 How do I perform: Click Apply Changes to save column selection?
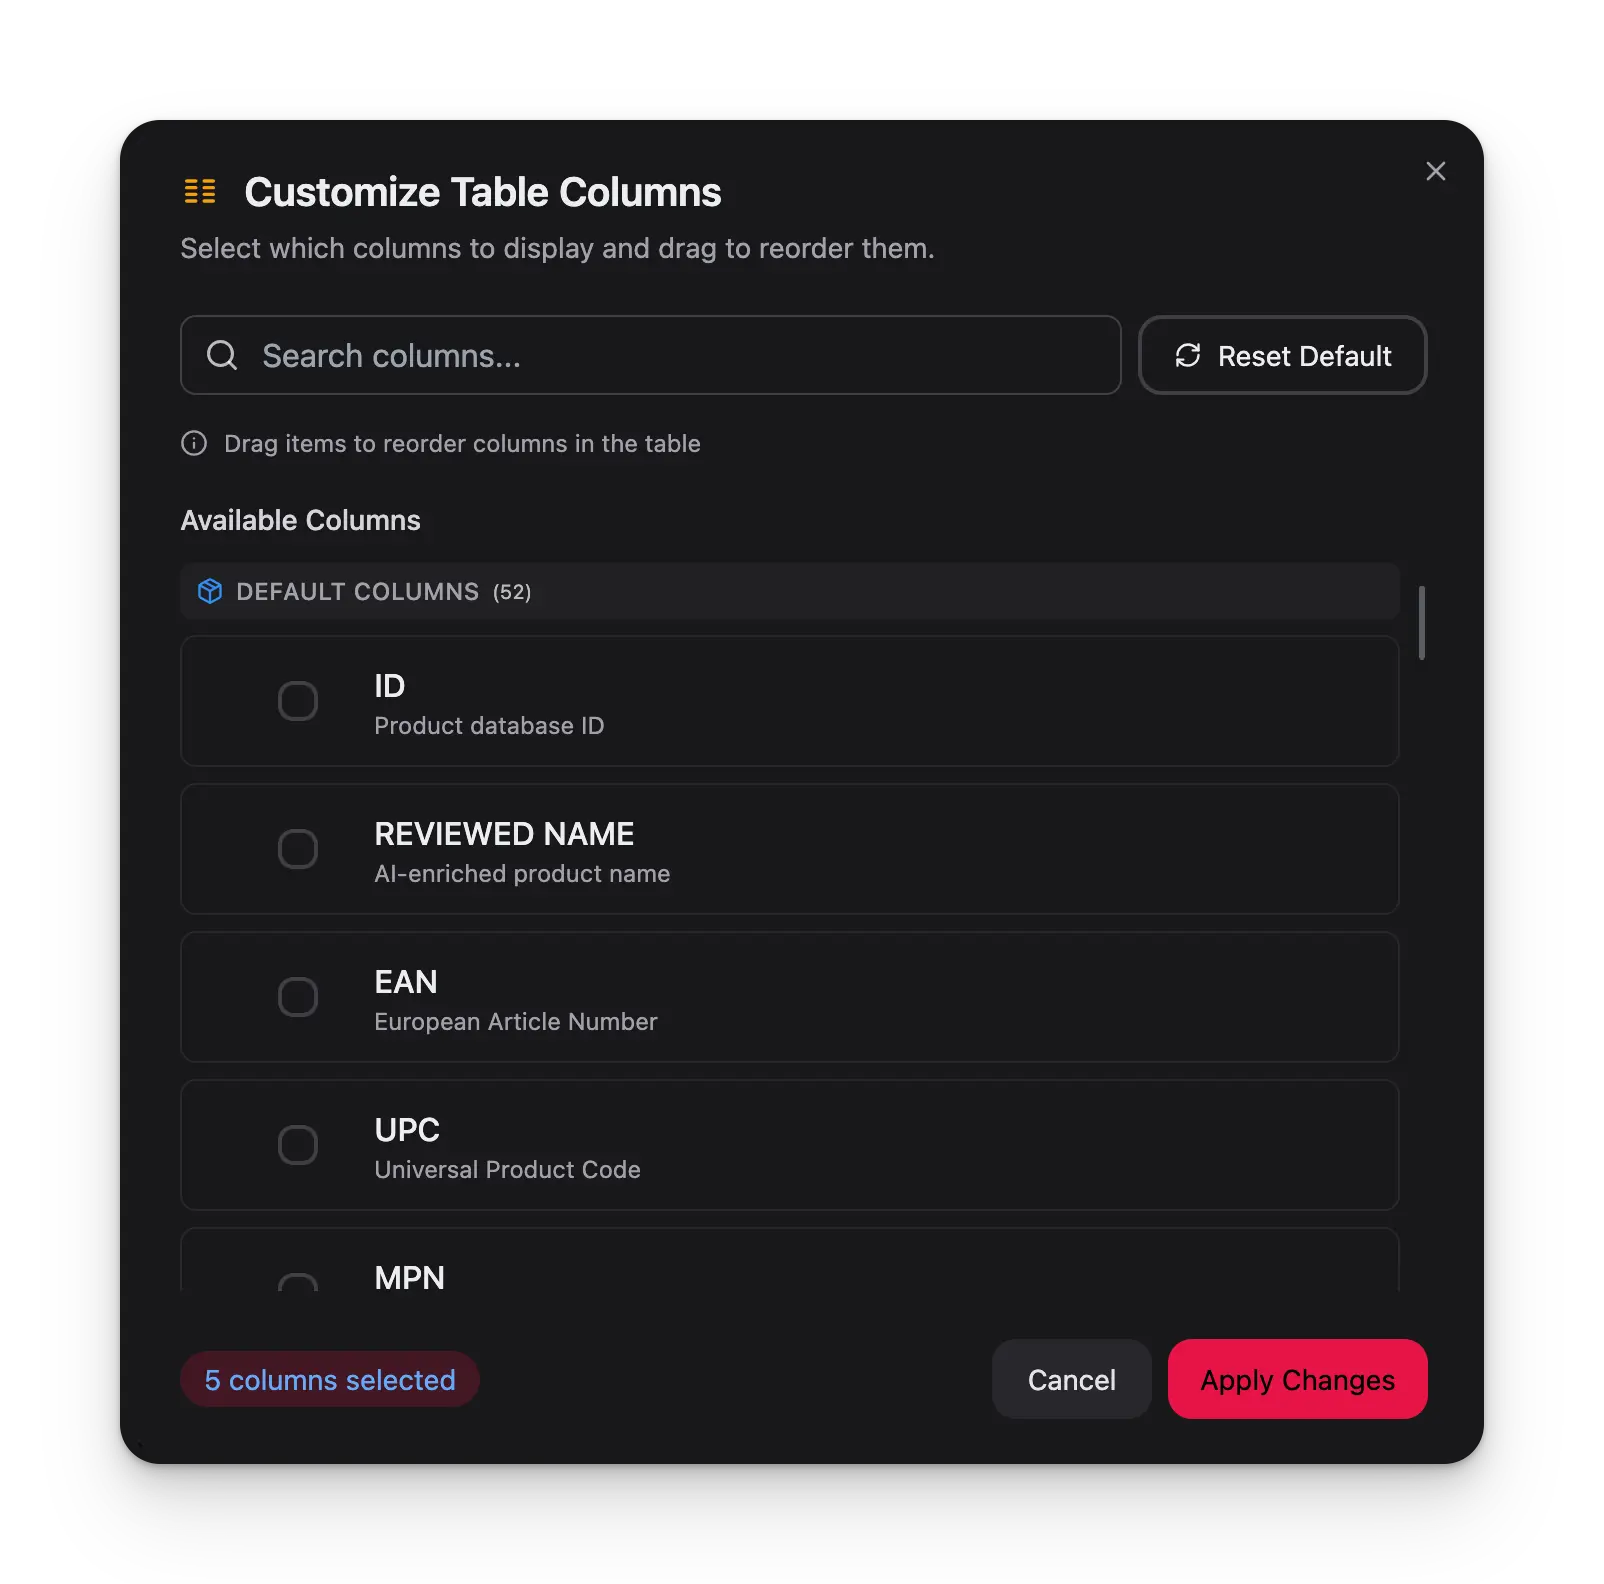coord(1297,1379)
